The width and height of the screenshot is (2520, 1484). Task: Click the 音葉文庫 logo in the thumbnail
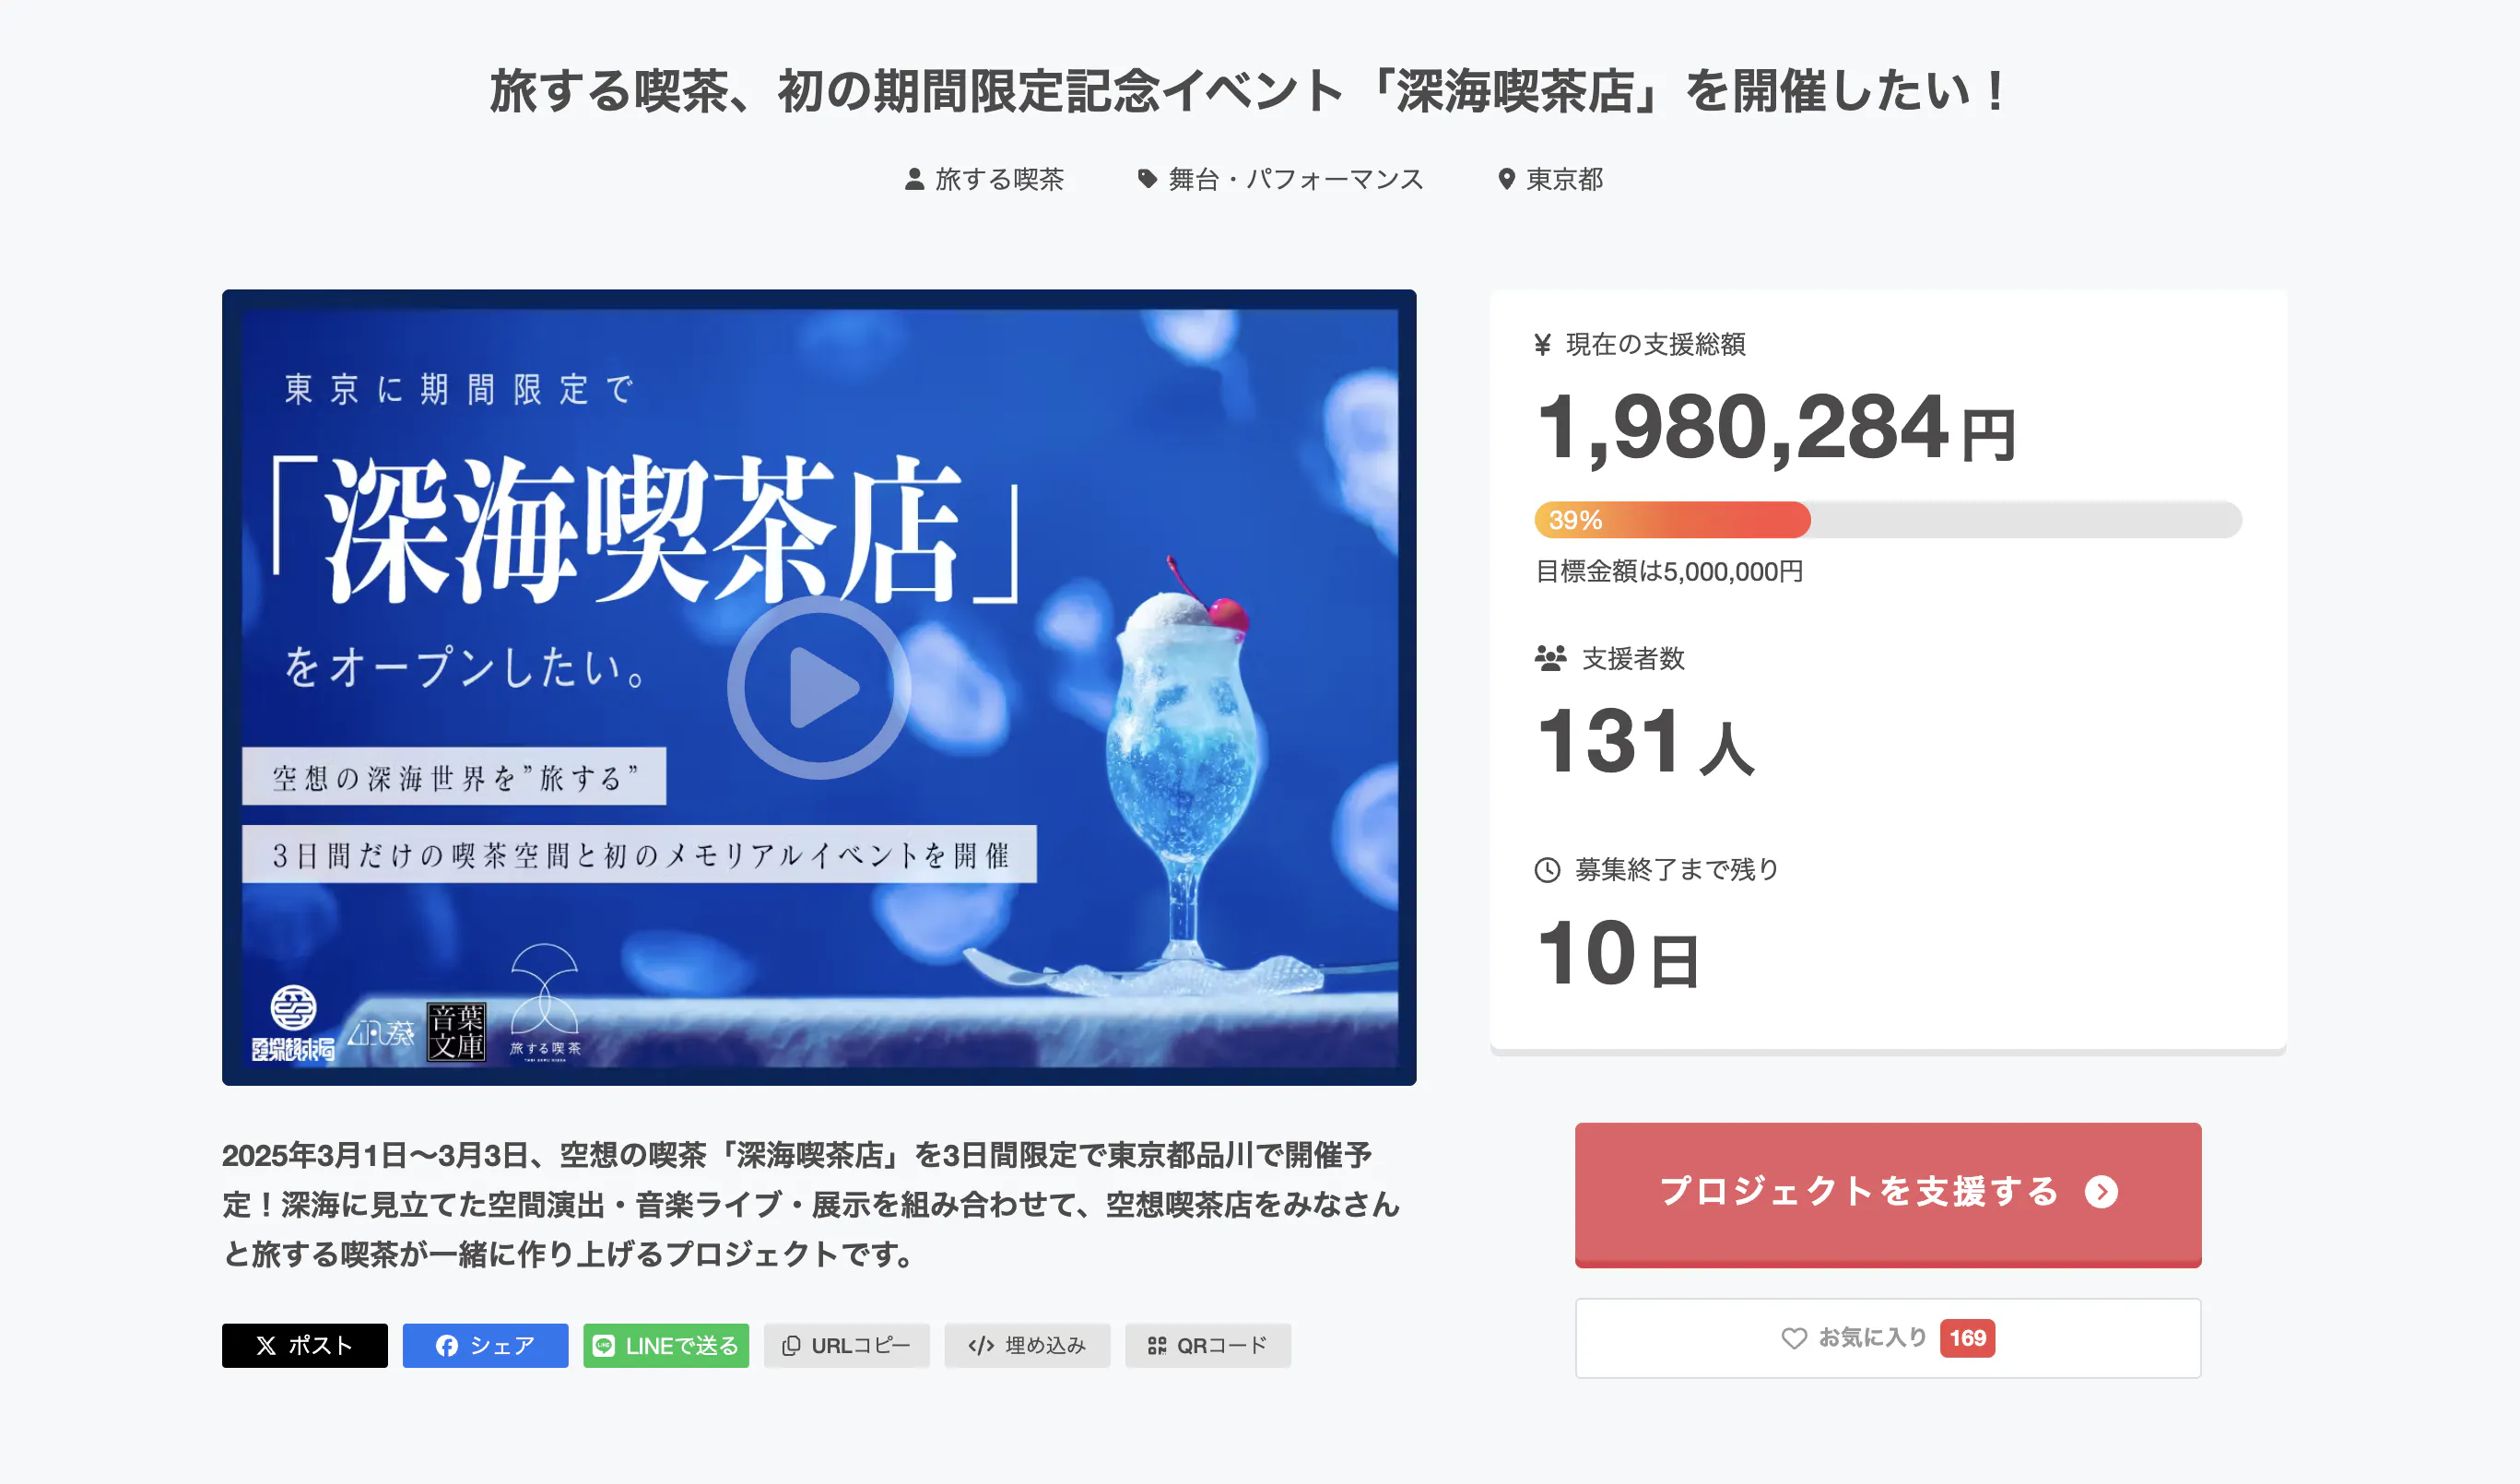456,1032
